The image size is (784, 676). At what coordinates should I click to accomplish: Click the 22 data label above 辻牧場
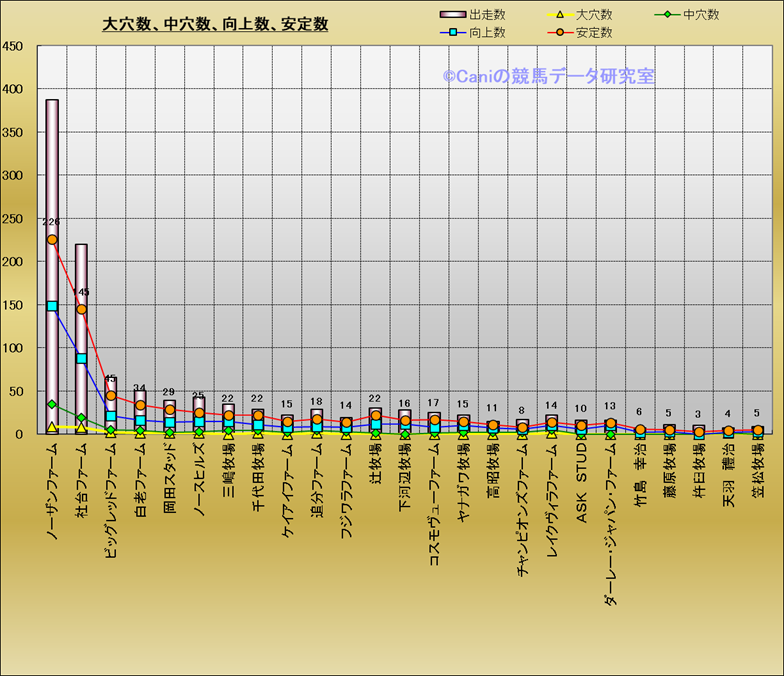[x=375, y=399]
